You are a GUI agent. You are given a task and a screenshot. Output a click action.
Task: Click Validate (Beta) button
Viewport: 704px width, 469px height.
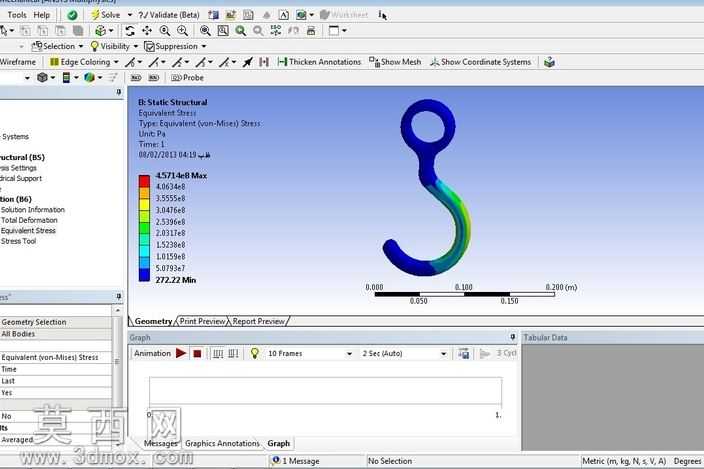click(169, 15)
